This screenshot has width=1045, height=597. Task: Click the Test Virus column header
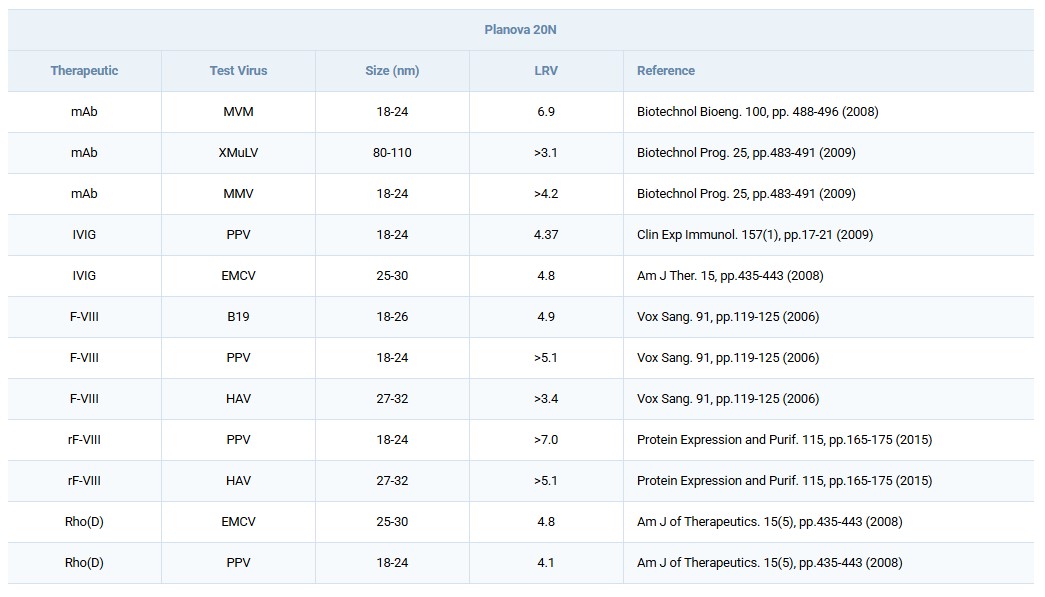[238, 71]
